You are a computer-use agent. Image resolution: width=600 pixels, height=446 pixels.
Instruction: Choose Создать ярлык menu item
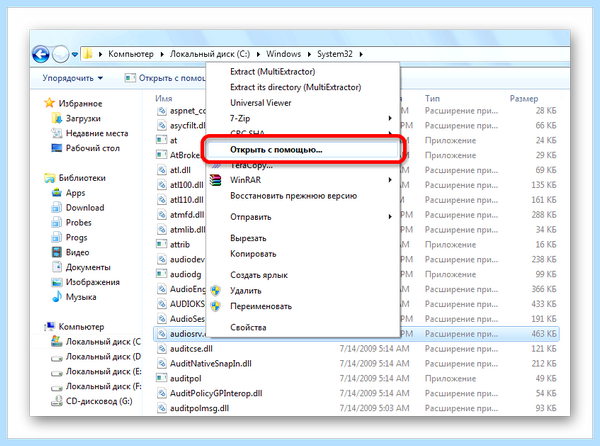point(259,275)
